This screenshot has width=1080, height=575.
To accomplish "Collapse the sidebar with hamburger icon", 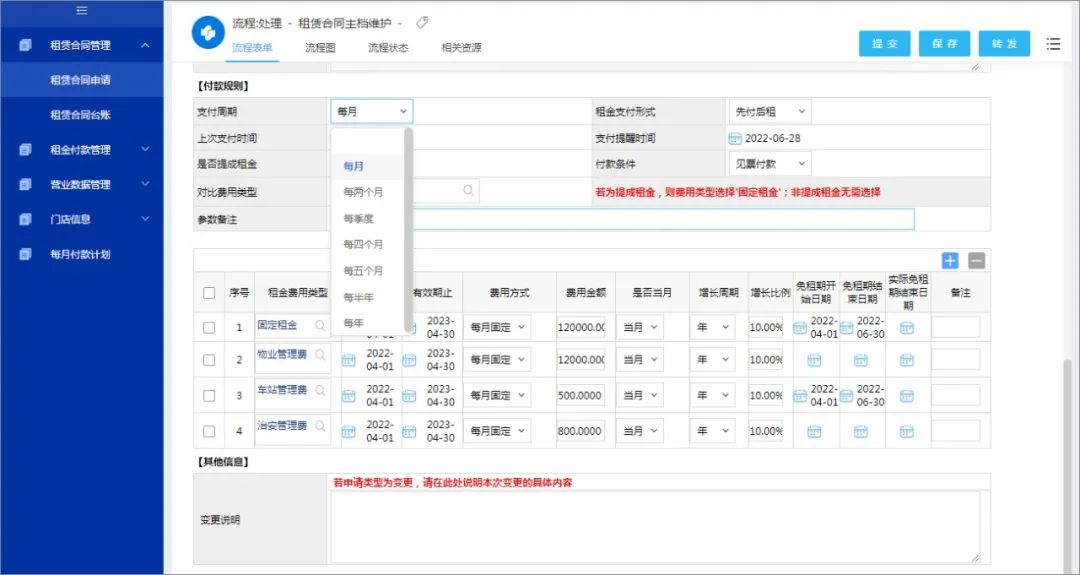I will tap(81, 10).
